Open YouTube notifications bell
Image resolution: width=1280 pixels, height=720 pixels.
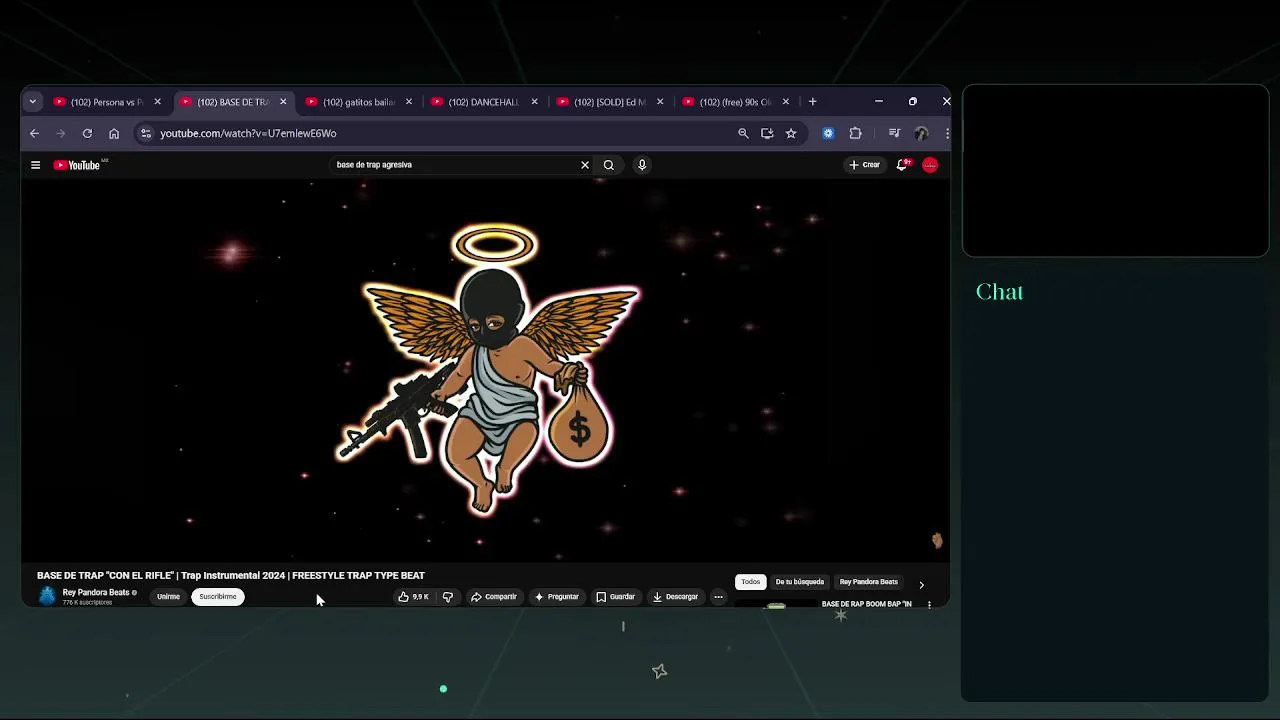(902, 165)
